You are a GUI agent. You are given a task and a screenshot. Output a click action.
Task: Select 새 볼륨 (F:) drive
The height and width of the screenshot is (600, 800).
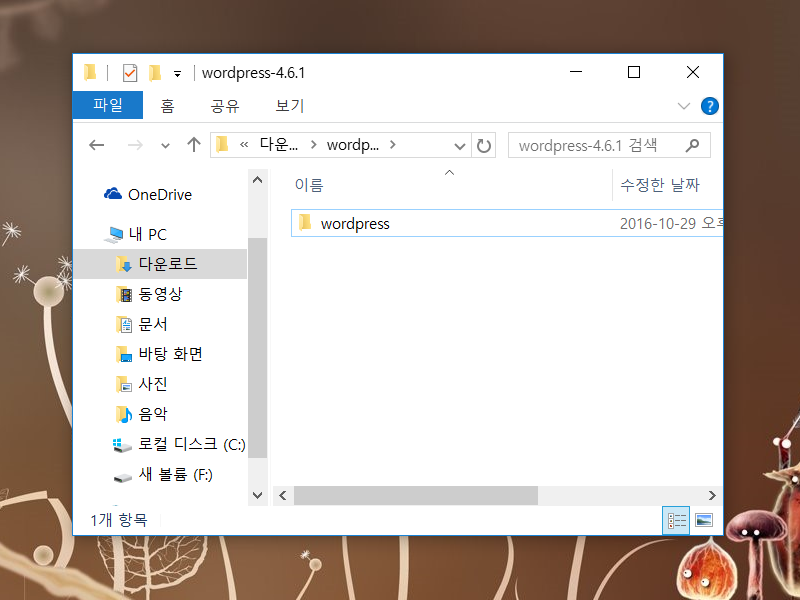tap(176, 474)
